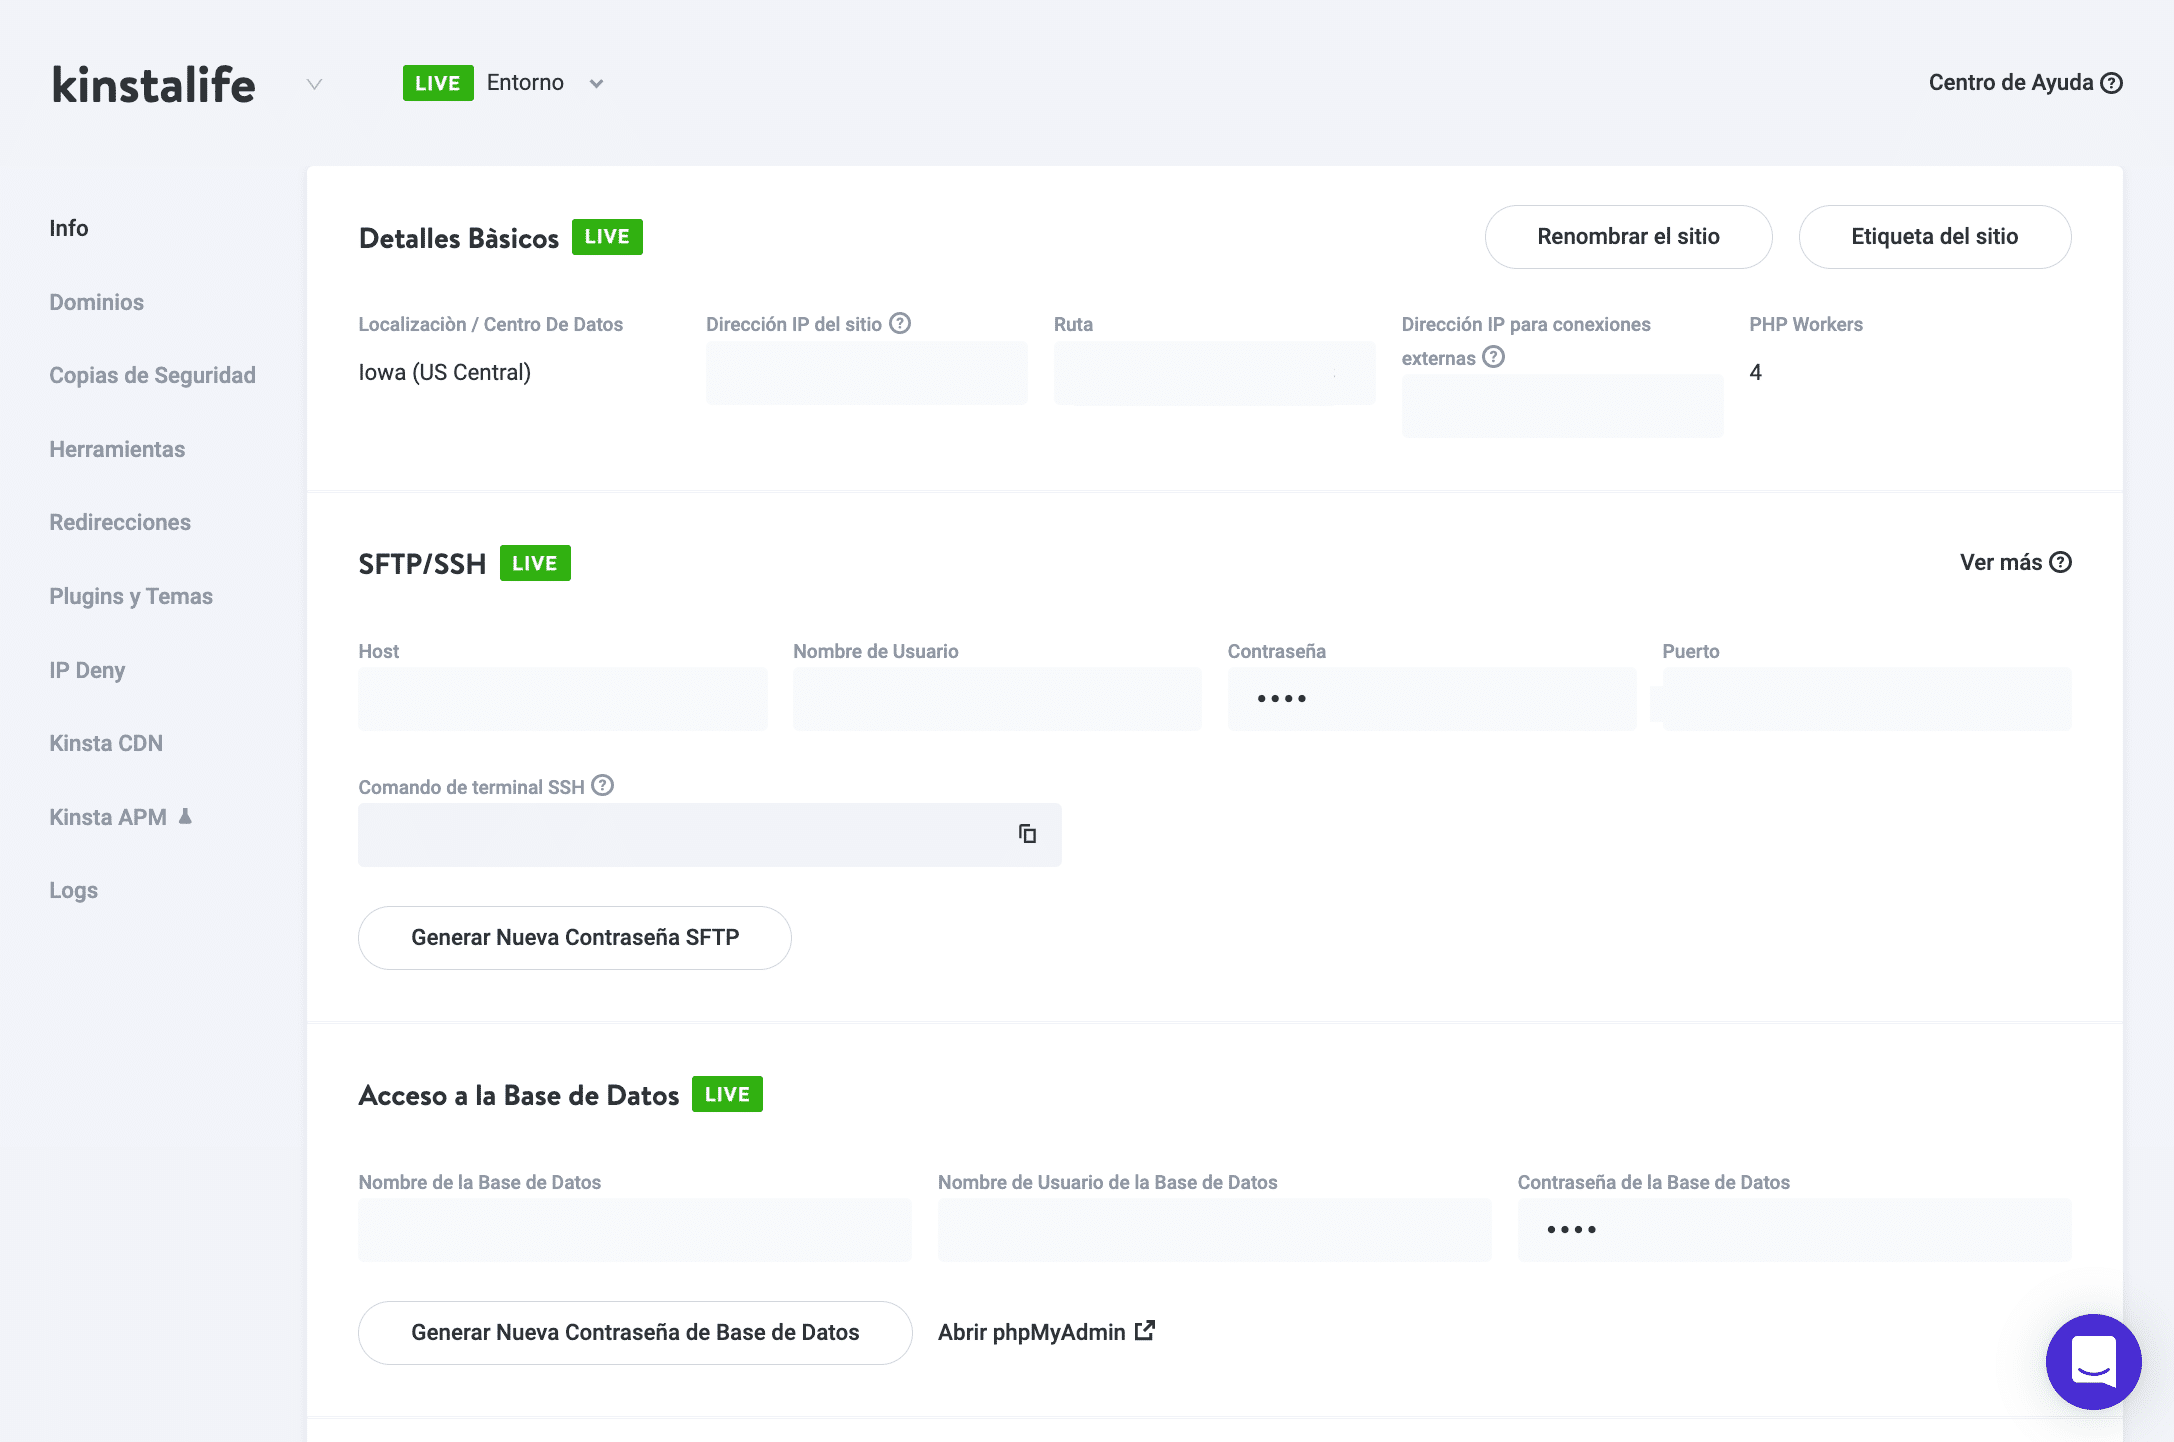The width and height of the screenshot is (2174, 1442).
Task: Click the LIVE badge beside Entorno
Action: click(438, 83)
